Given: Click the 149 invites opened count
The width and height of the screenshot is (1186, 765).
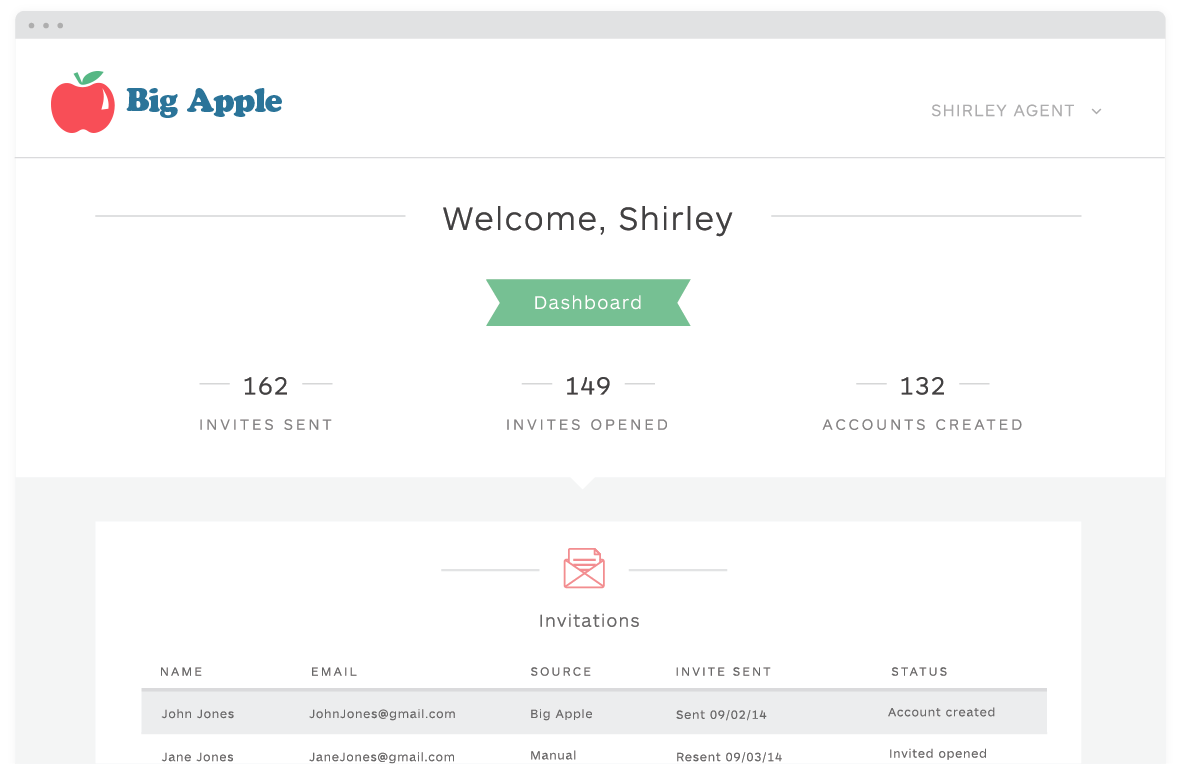Looking at the screenshot, I should point(588,386).
